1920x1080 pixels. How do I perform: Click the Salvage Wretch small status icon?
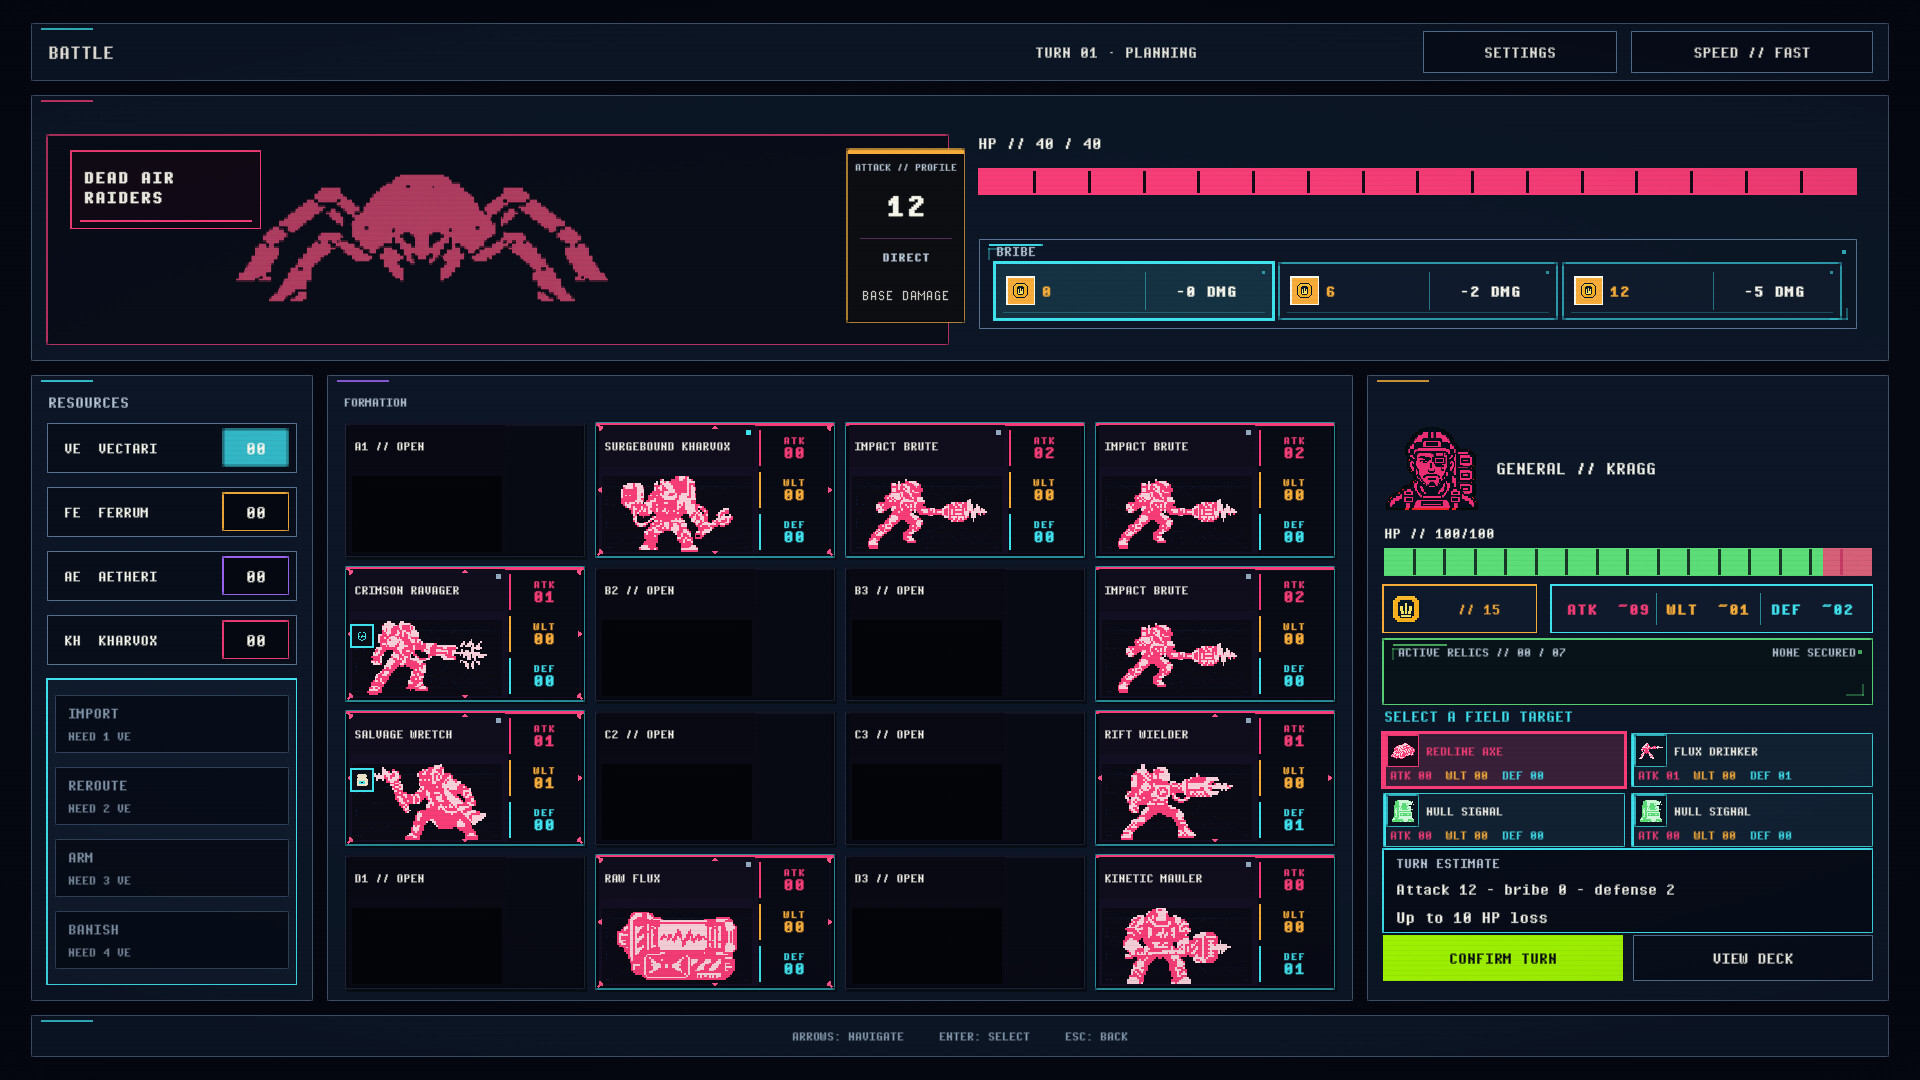[x=362, y=780]
